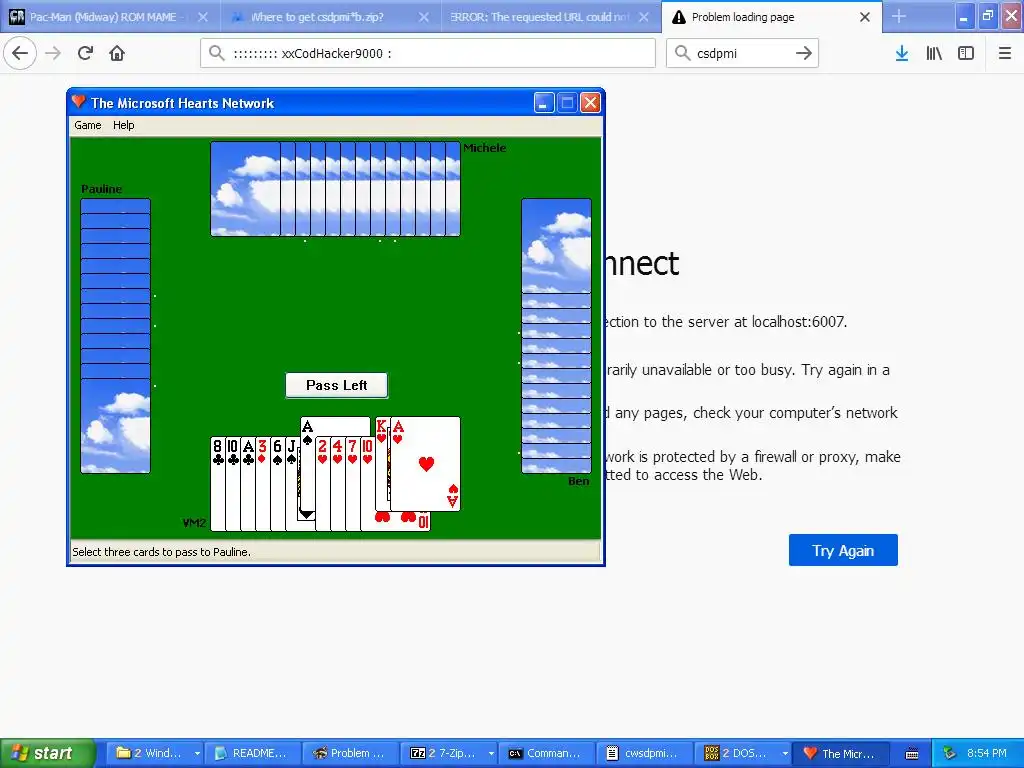1024x768 pixels.
Task: Select the 2 of hearts card
Action: [323, 484]
